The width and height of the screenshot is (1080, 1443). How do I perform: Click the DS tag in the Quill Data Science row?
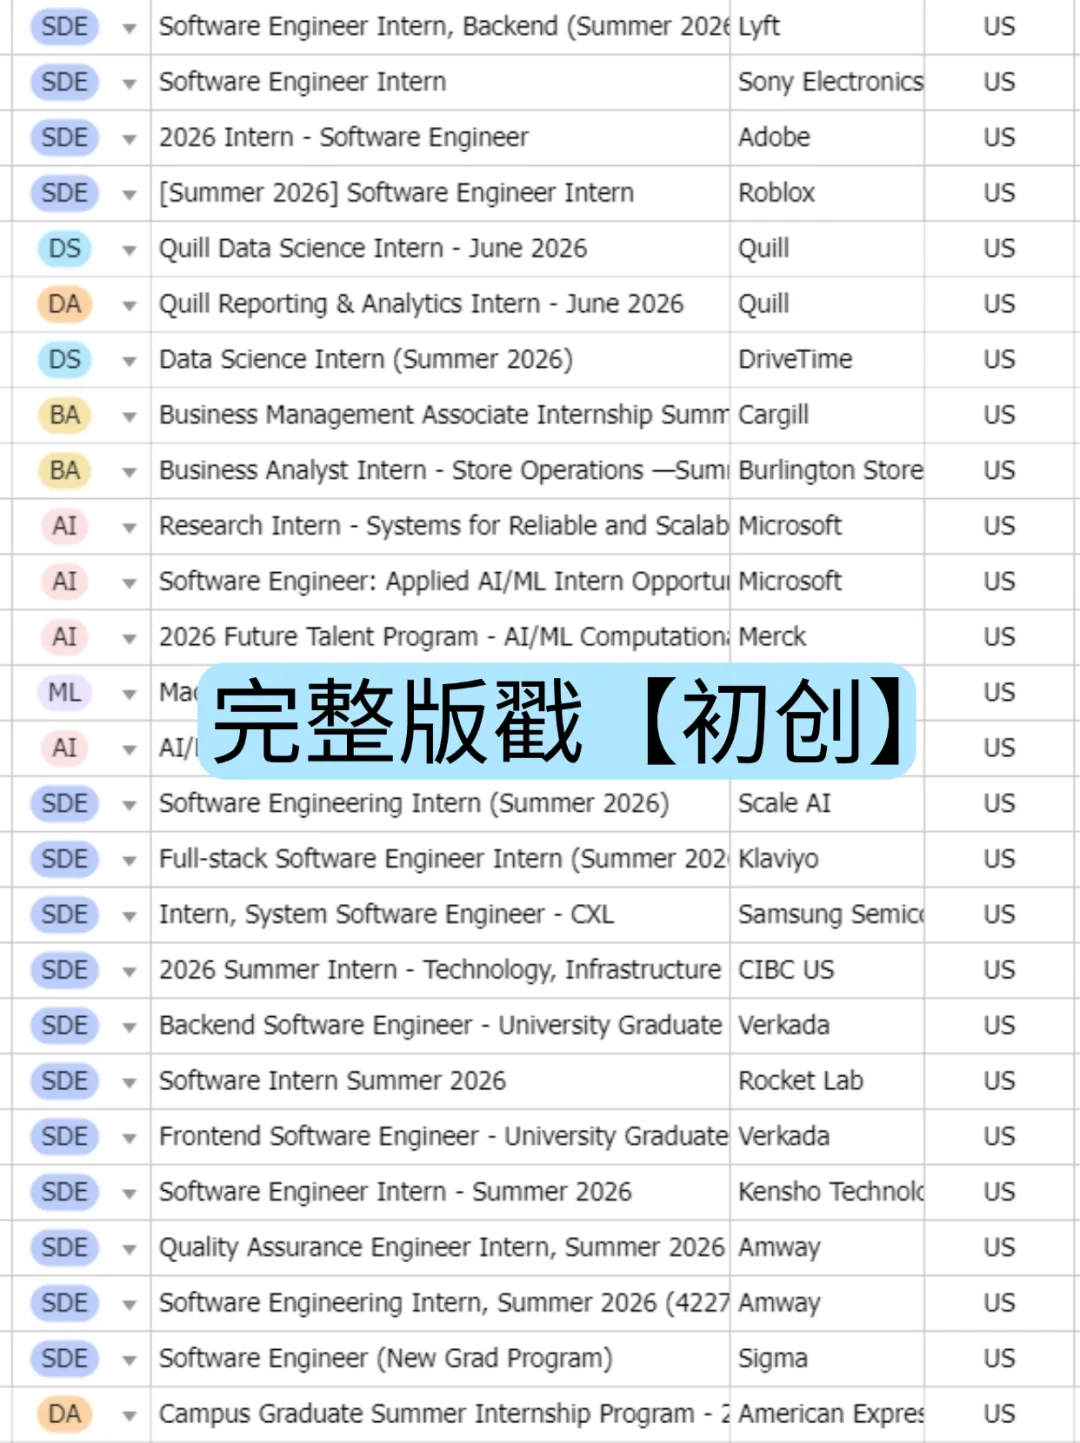click(65, 248)
